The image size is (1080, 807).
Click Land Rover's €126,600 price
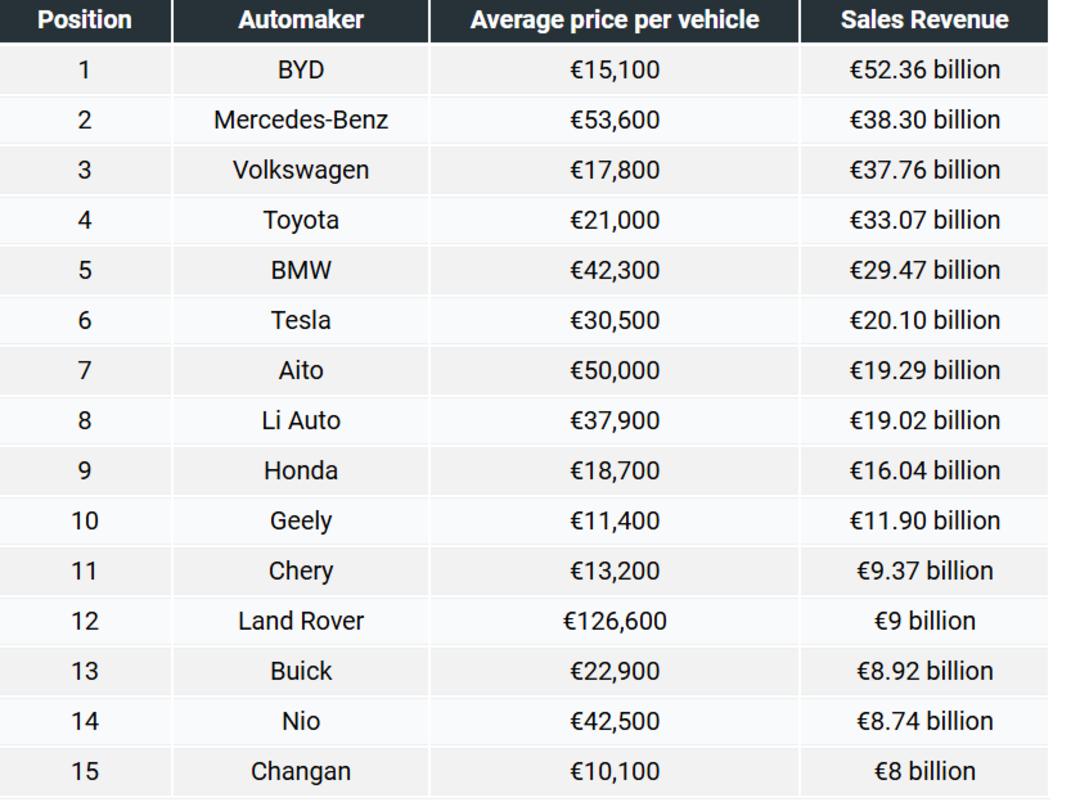pyautogui.click(x=614, y=621)
